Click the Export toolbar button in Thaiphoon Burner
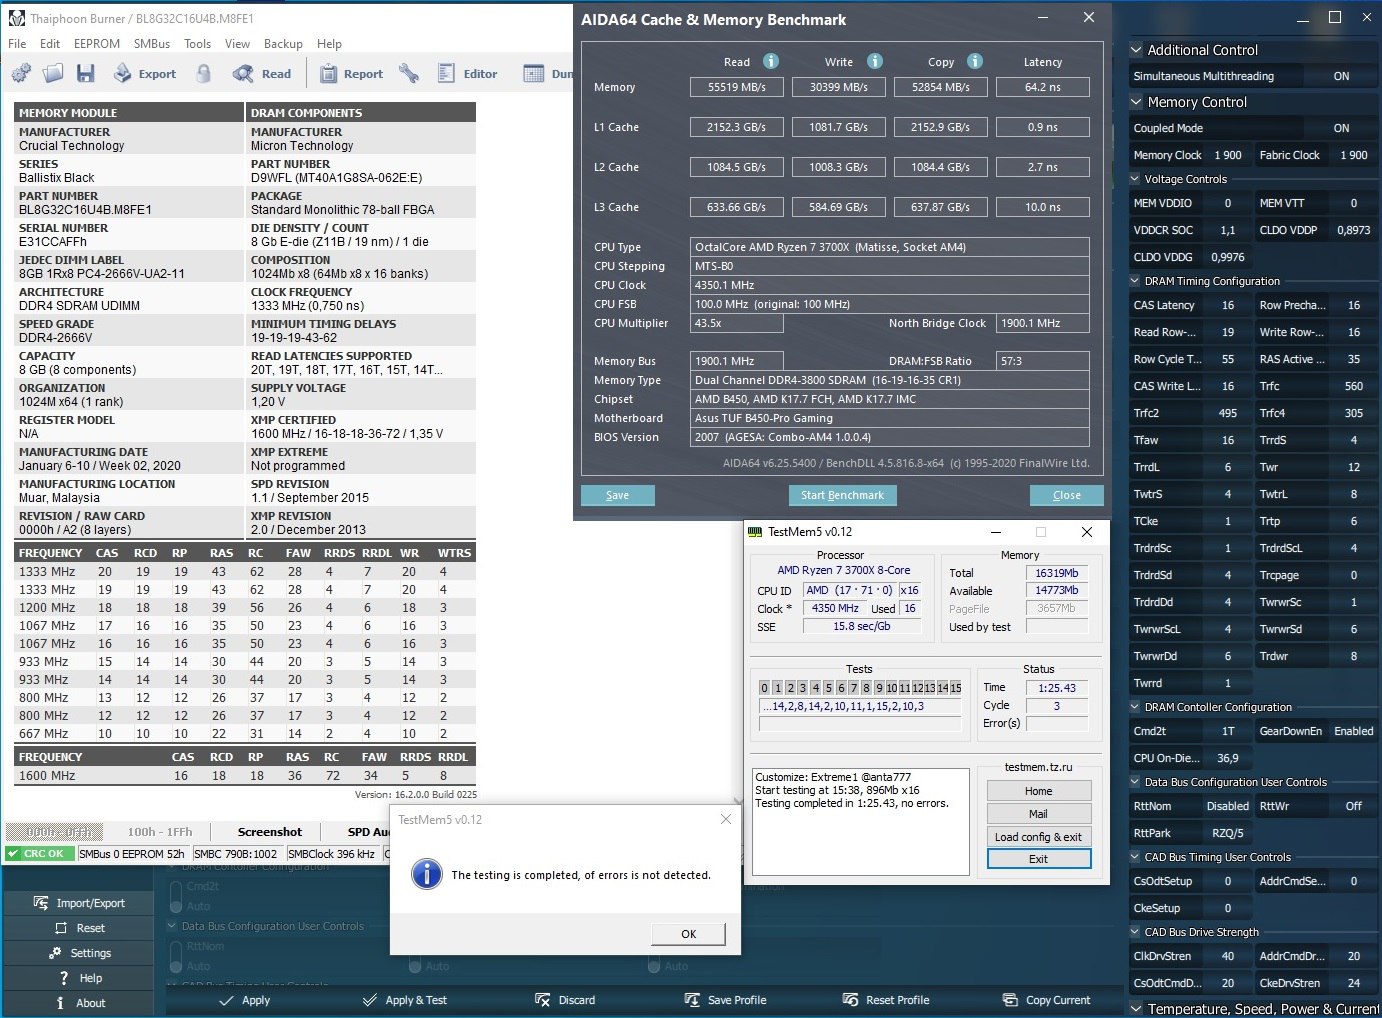Viewport: 1382px width, 1018px height. pyautogui.click(x=144, y=73)
